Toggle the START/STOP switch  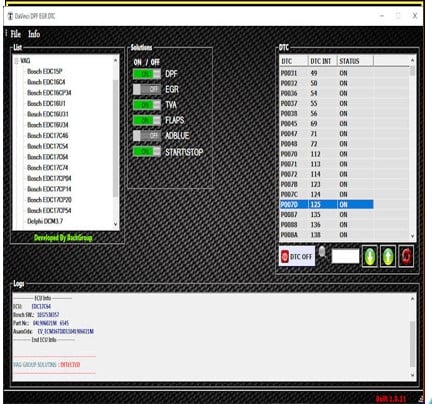coord(147,151)
